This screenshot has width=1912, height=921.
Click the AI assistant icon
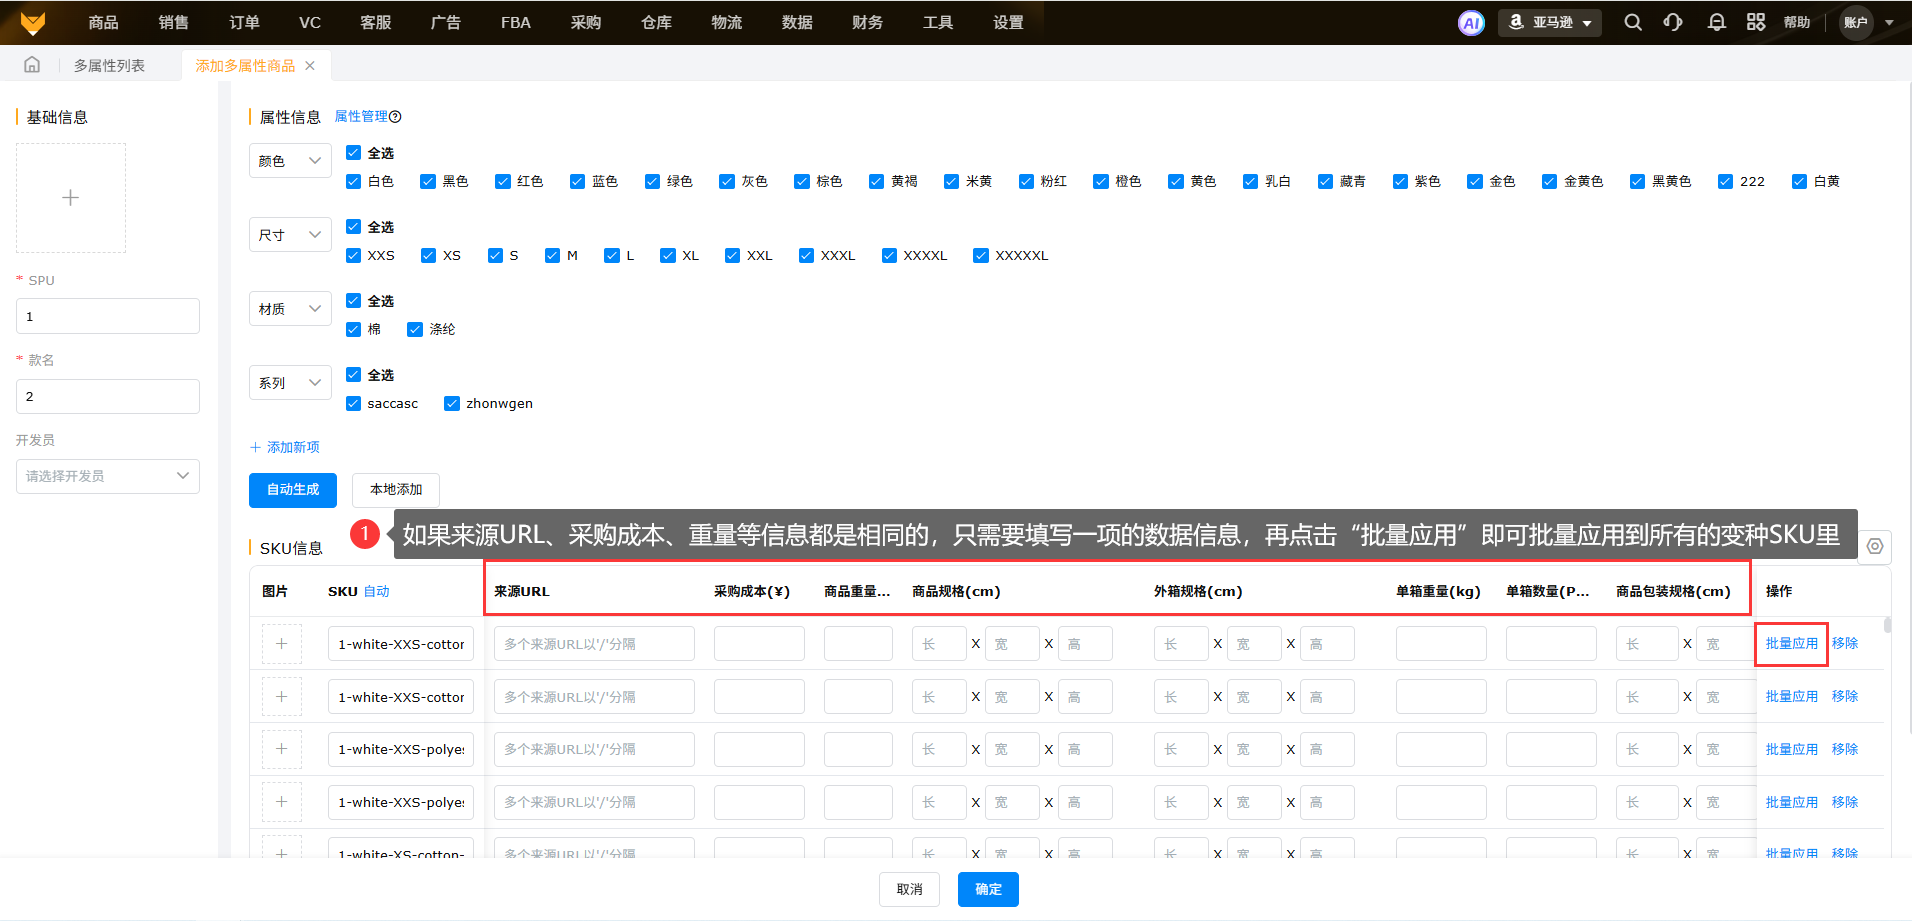point(1471,23)
